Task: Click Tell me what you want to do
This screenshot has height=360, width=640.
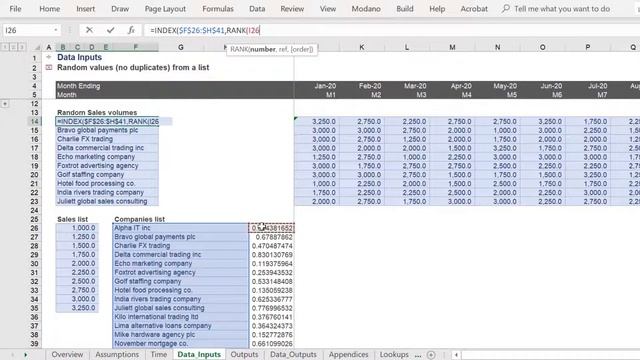Action: click(x=562, y=9)
